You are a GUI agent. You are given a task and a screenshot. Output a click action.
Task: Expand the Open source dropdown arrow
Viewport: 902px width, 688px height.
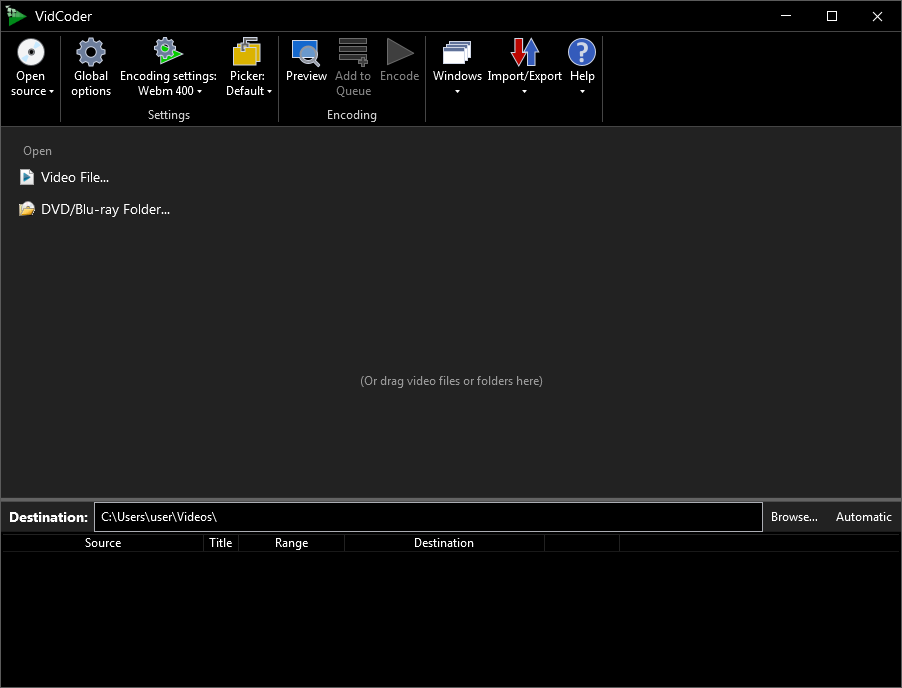tap(51, 91)
